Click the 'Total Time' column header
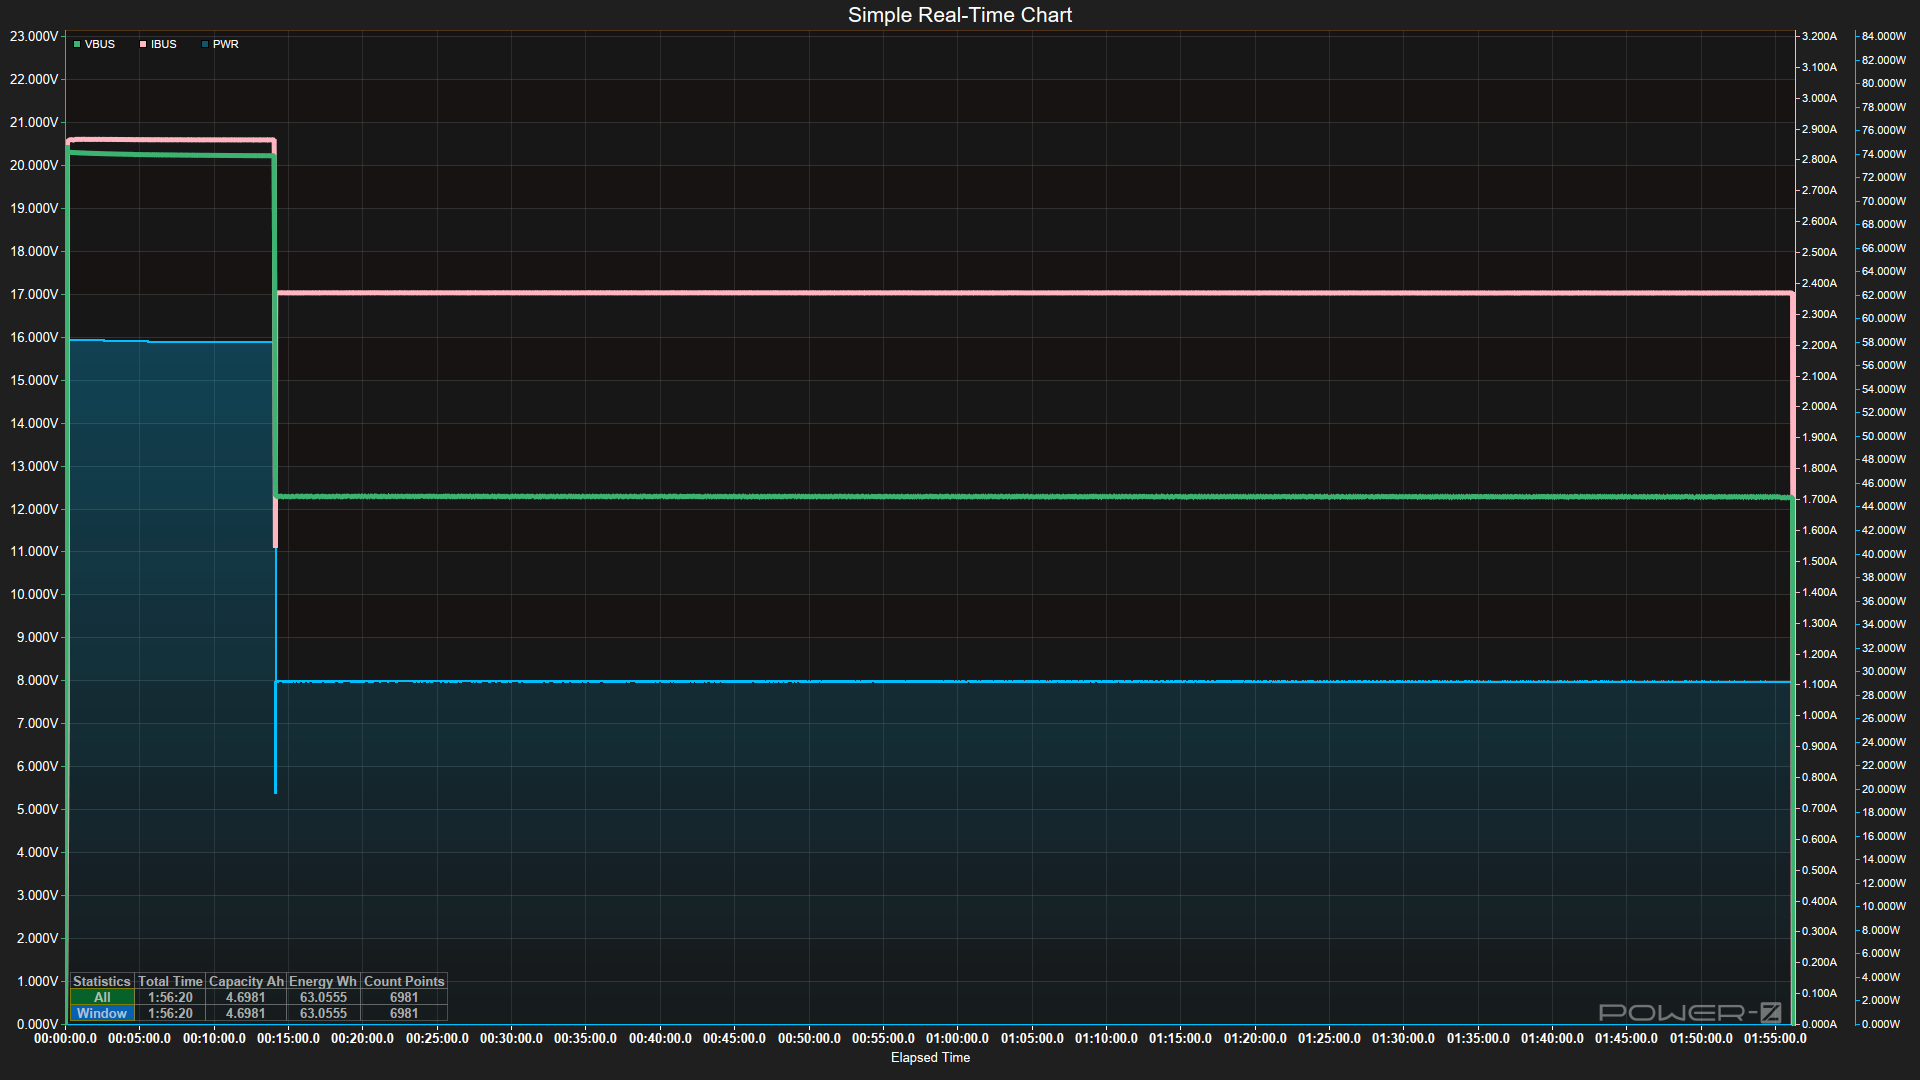This screenshot has width=1920, height=1080. (170, 981)
